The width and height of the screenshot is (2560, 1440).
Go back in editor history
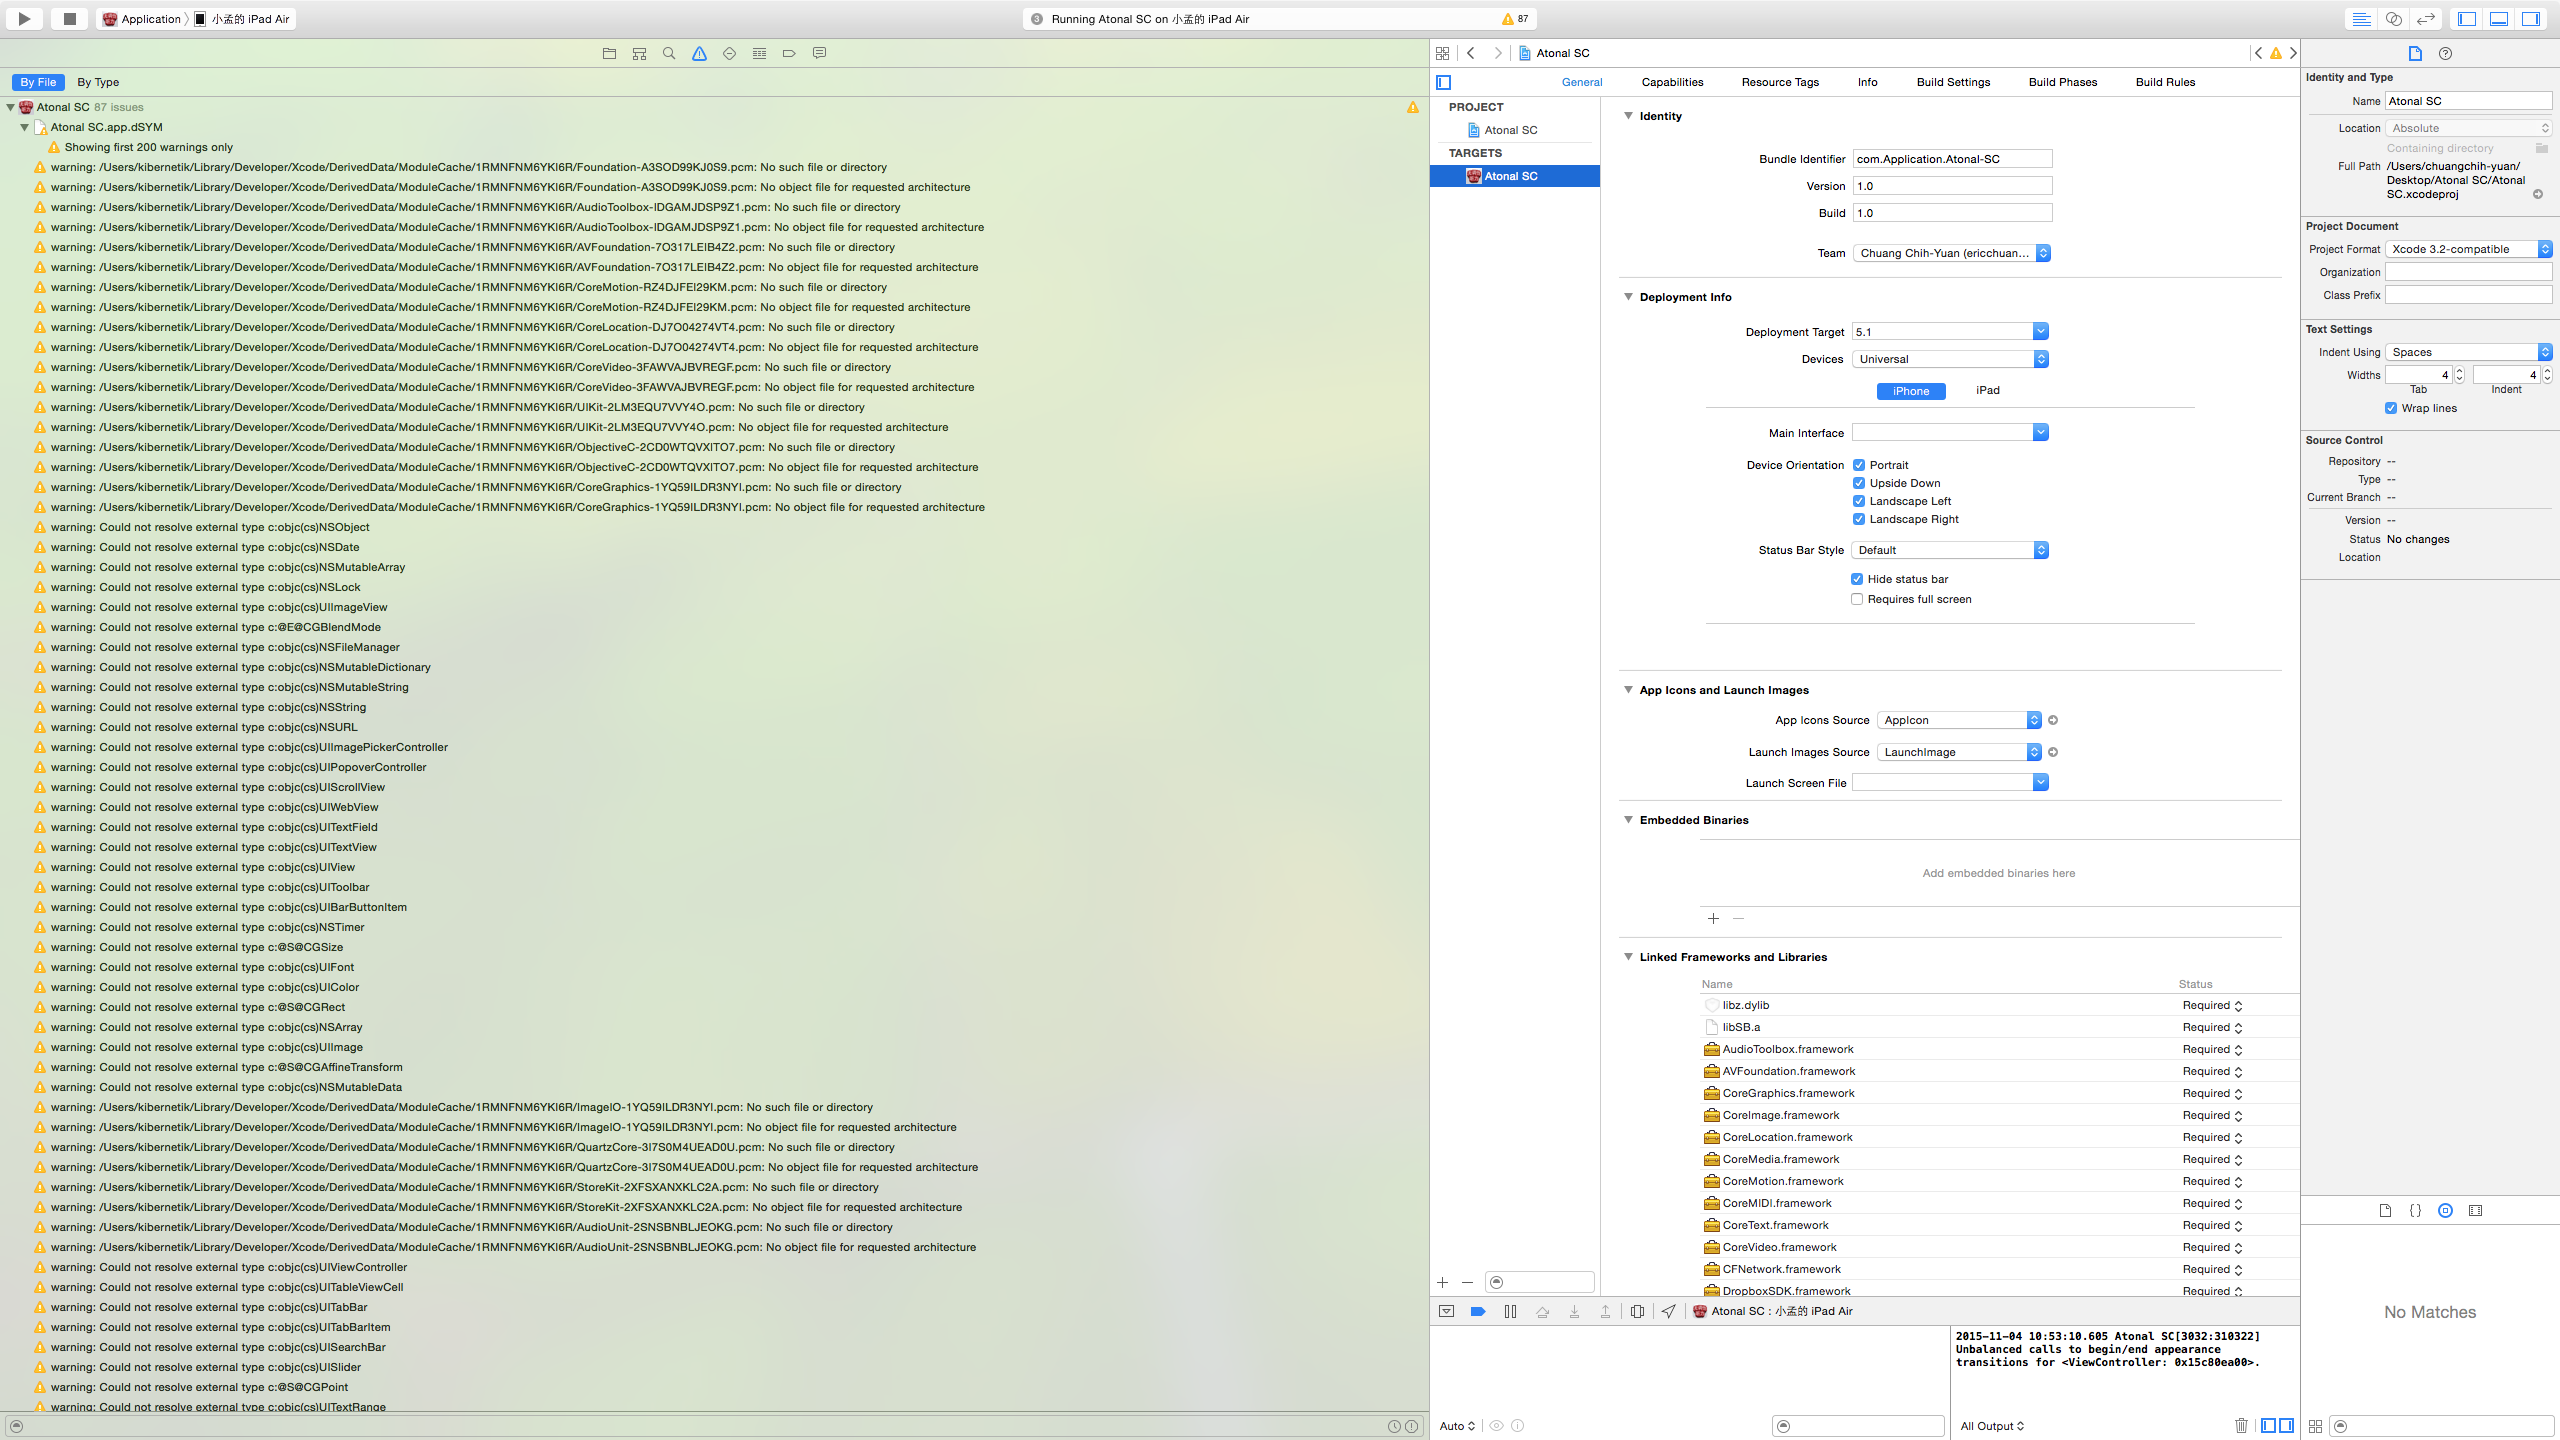point(1471,54)
